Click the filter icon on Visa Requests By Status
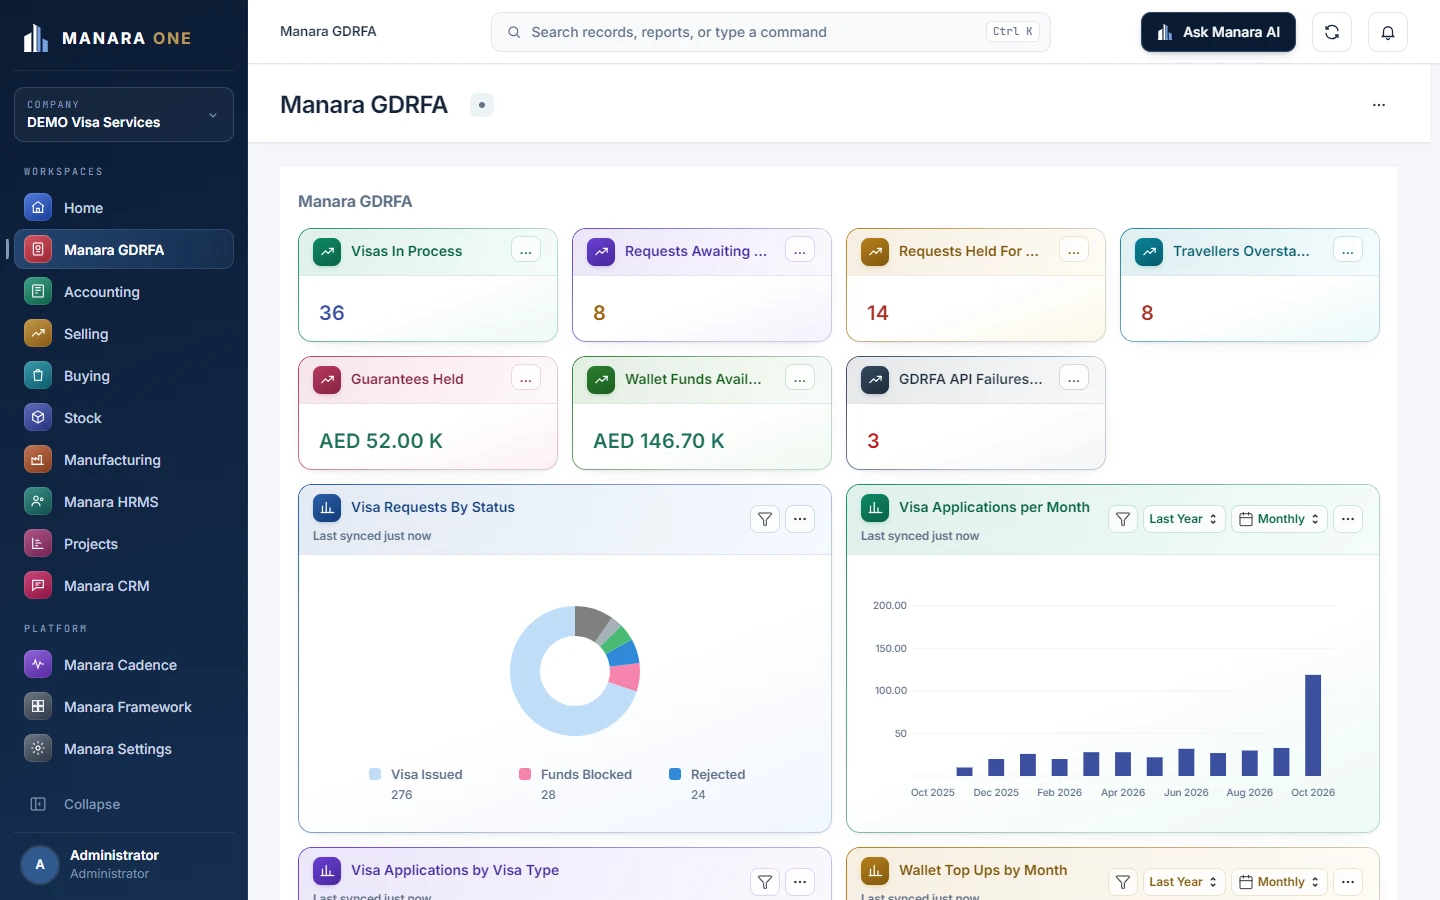This screenshot has width=1440, height=900. tap(765, 519)
